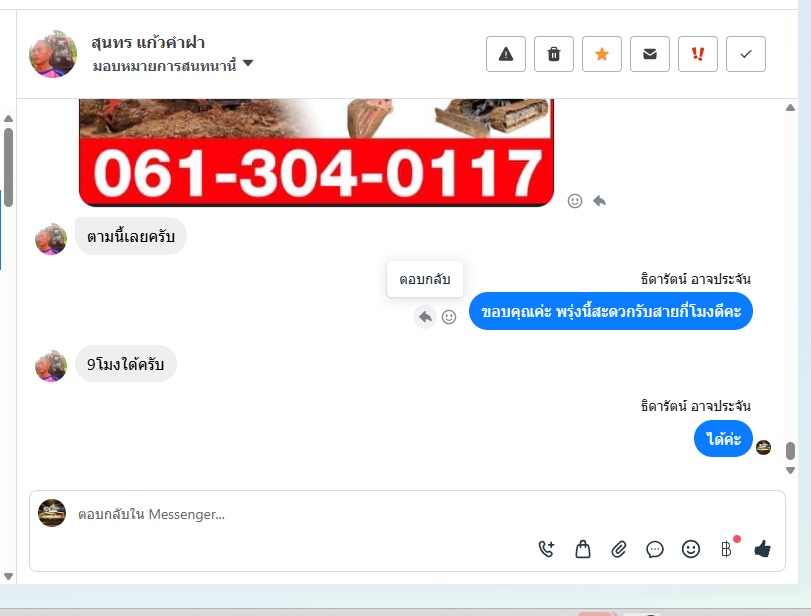This screenshot has height=616, width=811.
Task: Open the shopping bag icon in composer
Action: [583, 549]
